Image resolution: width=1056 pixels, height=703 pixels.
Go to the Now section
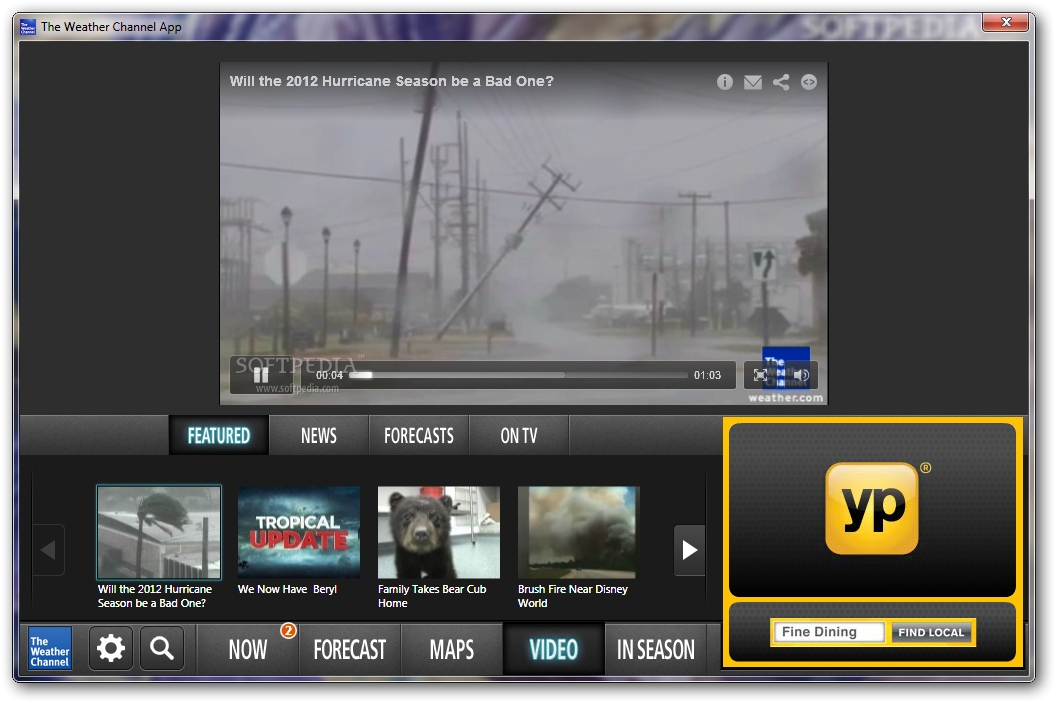[248, 650]
